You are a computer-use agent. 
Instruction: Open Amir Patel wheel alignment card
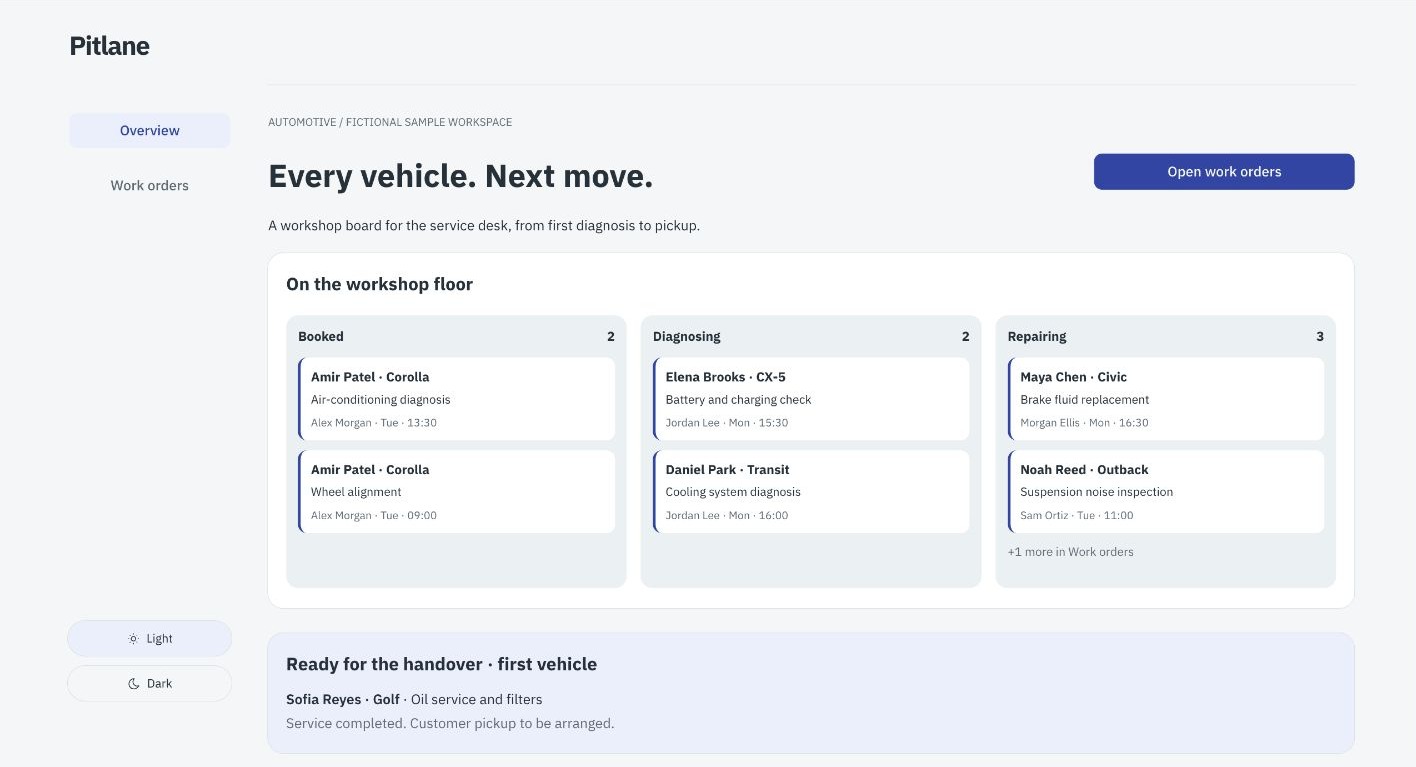click(x=457, y=492)
